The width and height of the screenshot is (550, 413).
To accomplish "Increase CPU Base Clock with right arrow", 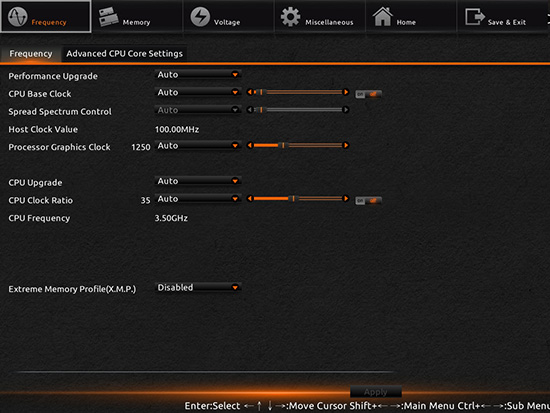I will pyautogui.click(x=346, y=92).
